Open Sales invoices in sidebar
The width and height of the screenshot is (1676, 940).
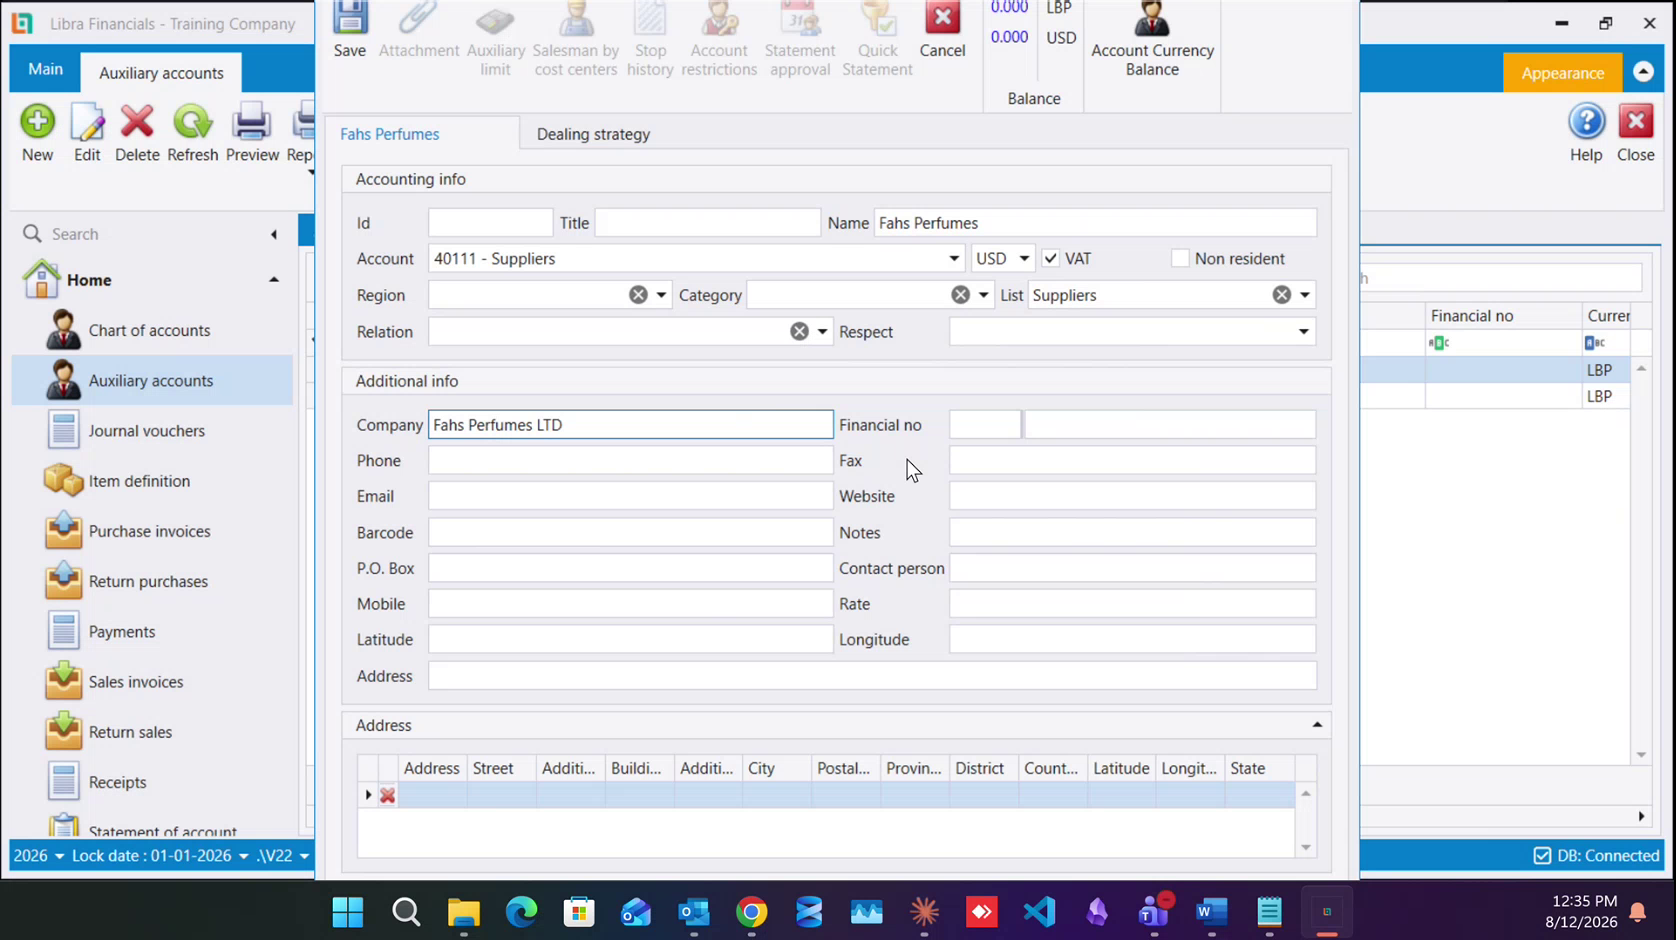coord(136,682)
